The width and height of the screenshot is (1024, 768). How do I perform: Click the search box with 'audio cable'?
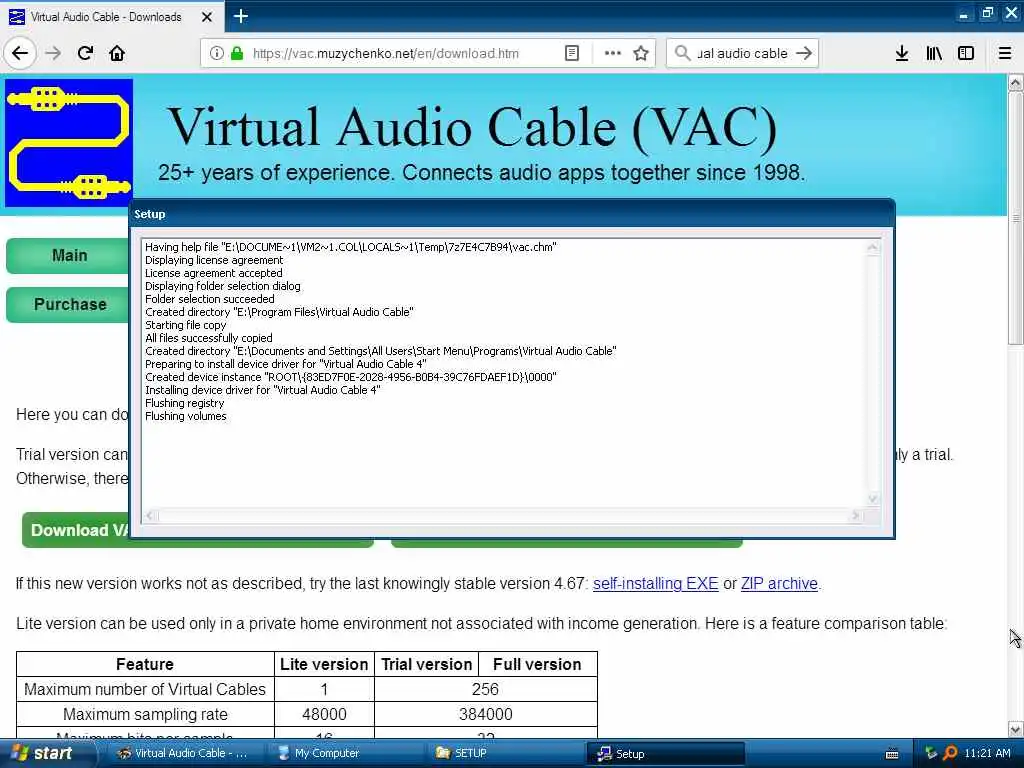(743, 53)
